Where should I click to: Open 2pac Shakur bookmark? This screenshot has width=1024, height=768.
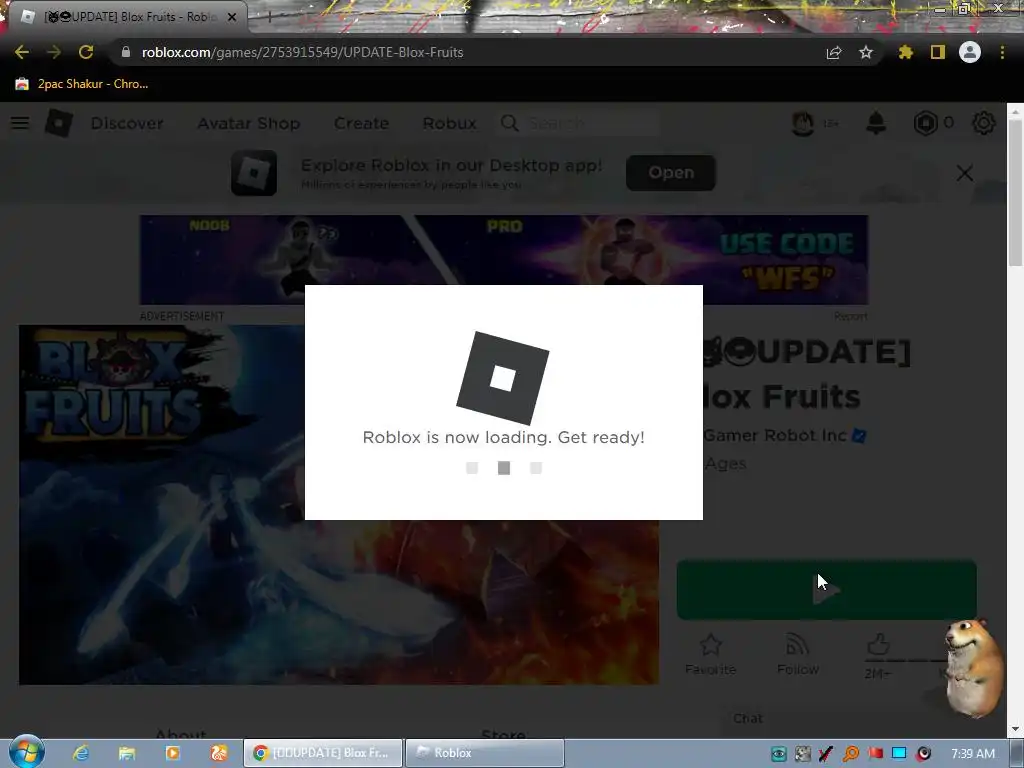[x=82, y=84]
